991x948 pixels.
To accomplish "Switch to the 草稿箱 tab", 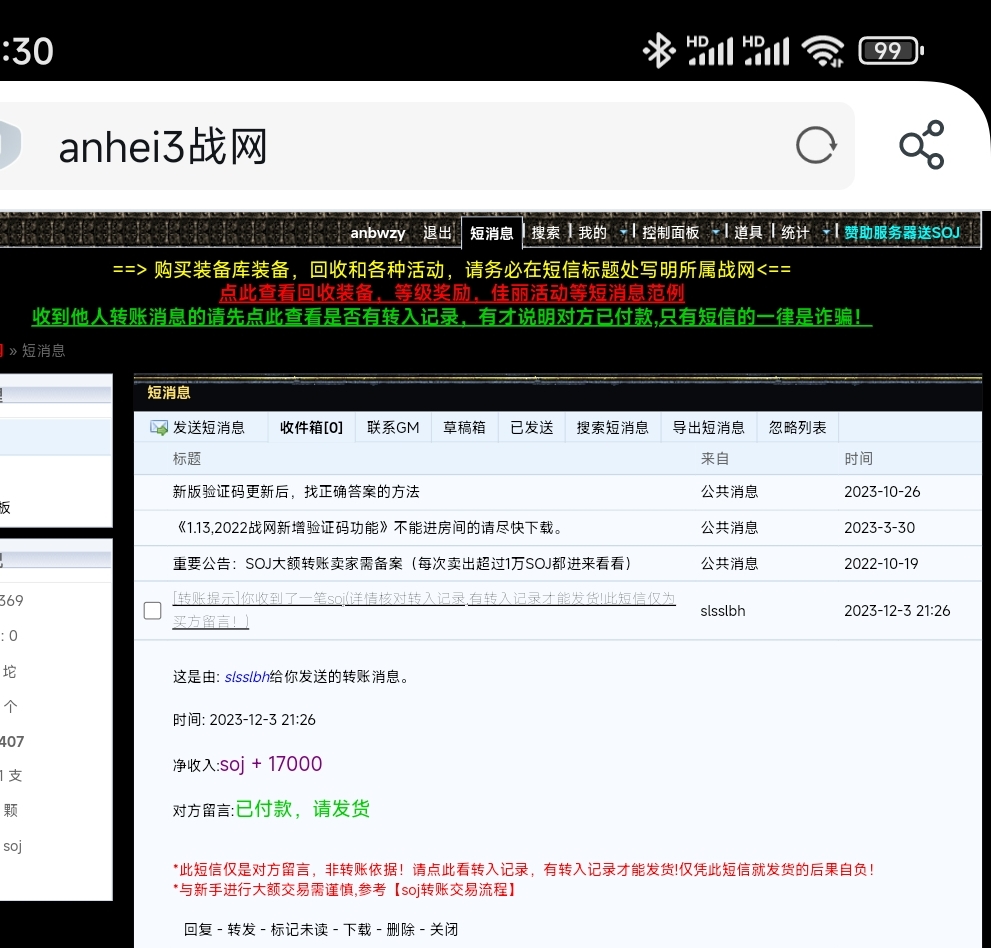I will click(x=464, y=428).
